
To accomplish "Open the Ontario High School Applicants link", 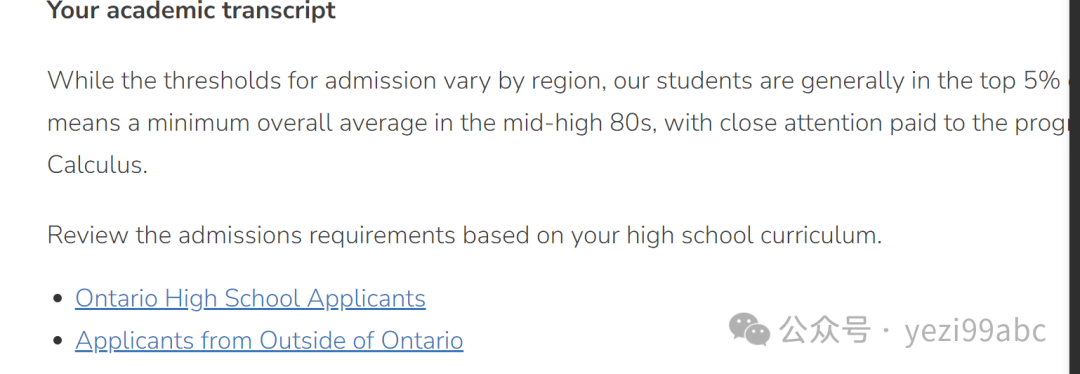I will tap(250, 299).
